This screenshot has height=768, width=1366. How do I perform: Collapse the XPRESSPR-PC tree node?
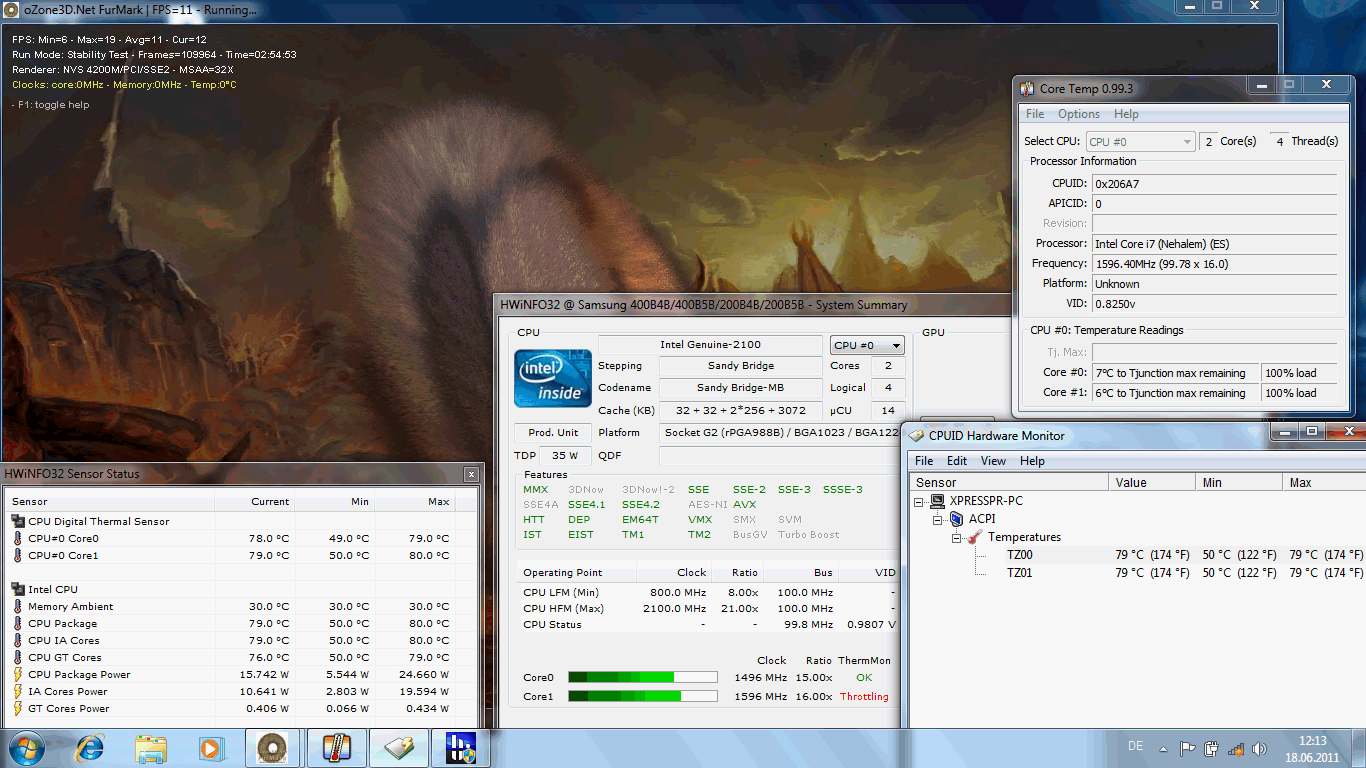click(x=919, y=501)
